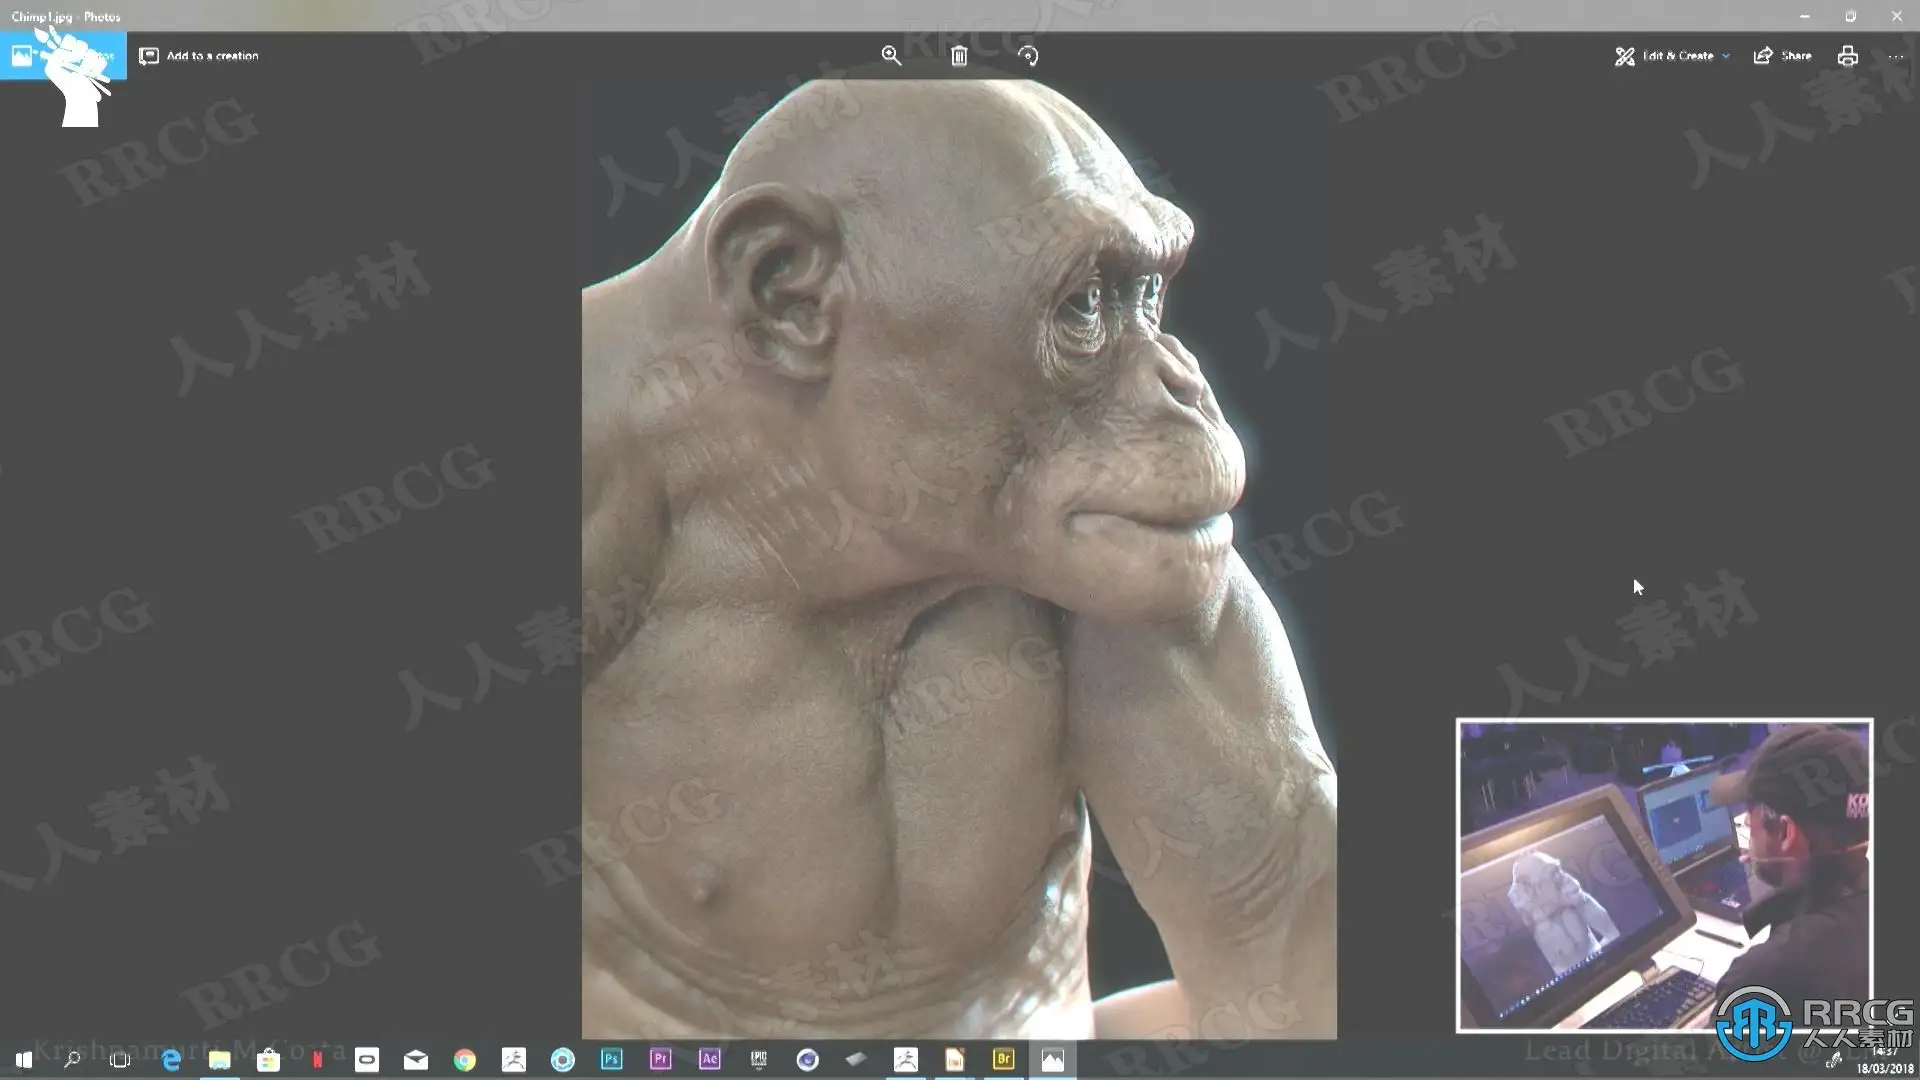Open the three-dots more options menu
This screenshot has height=1080, width=1920.
[x=1895, y=56]
